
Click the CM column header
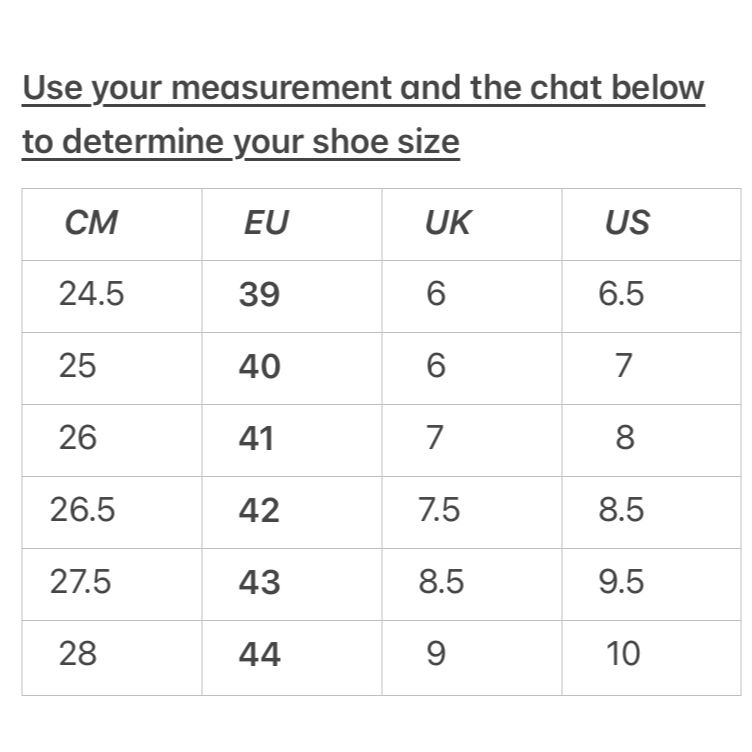click(x=112, y=224)
